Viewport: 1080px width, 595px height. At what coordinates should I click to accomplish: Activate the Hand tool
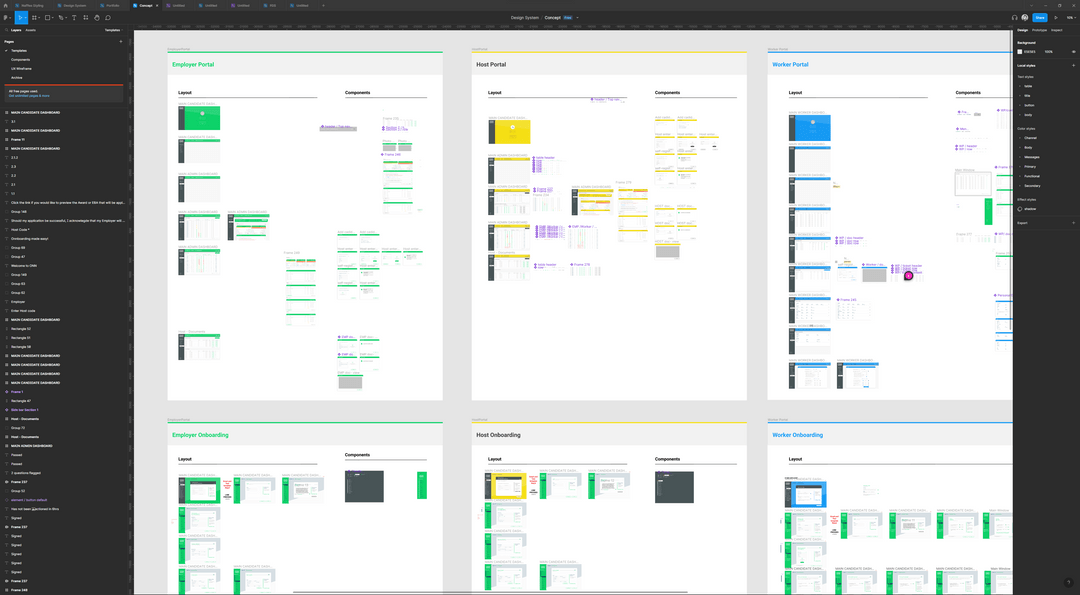click(96, 17)
